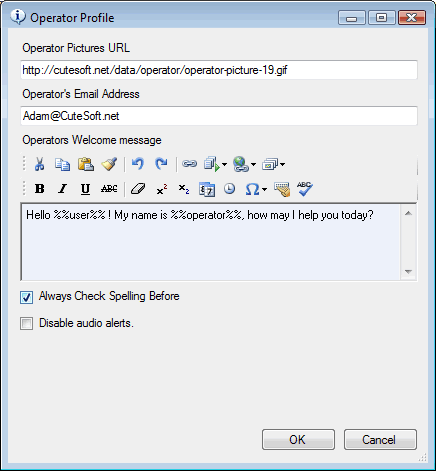This screenshot has height=471, width=436.
Task: Toggle Underline formatting
Action: coord(85,189)
